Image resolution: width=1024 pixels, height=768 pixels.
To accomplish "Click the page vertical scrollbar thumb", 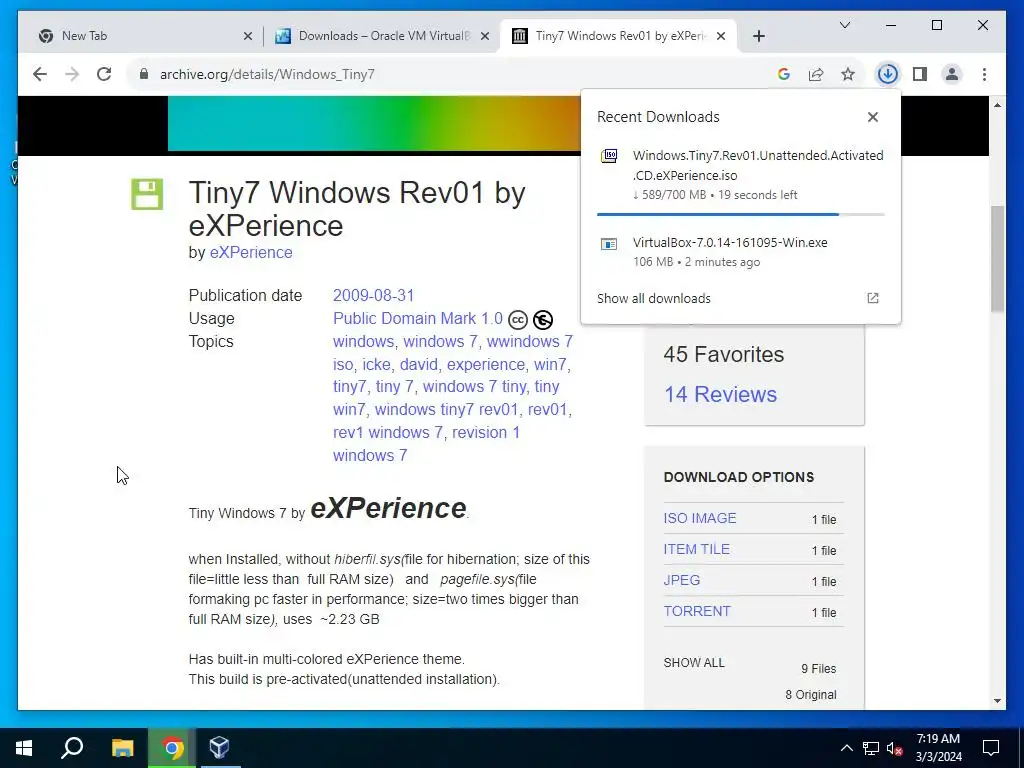I will (x=997, y=259).
